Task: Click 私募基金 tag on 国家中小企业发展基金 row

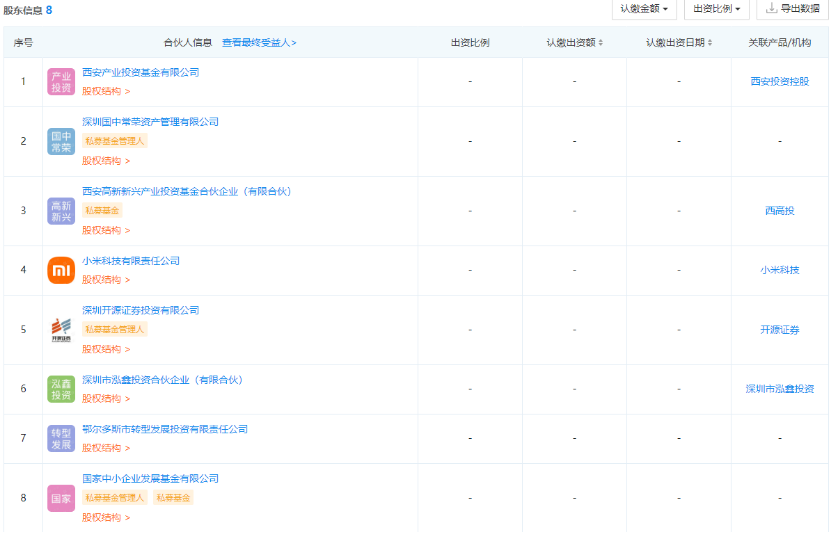Action: (173, 498)
